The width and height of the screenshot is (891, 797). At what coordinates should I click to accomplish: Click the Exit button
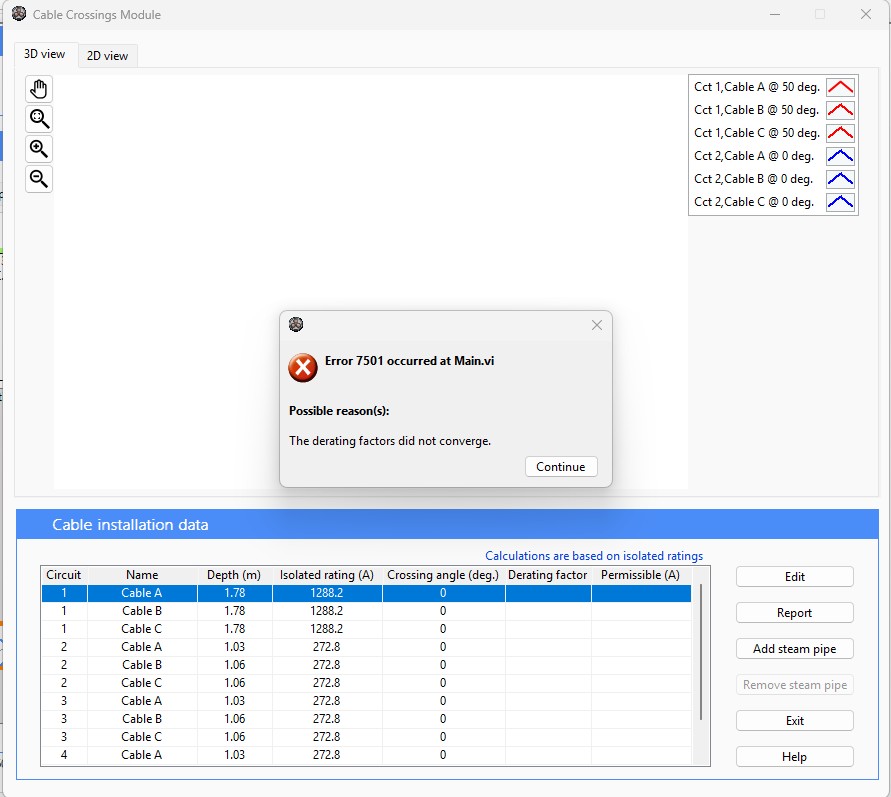click(794, 720)
